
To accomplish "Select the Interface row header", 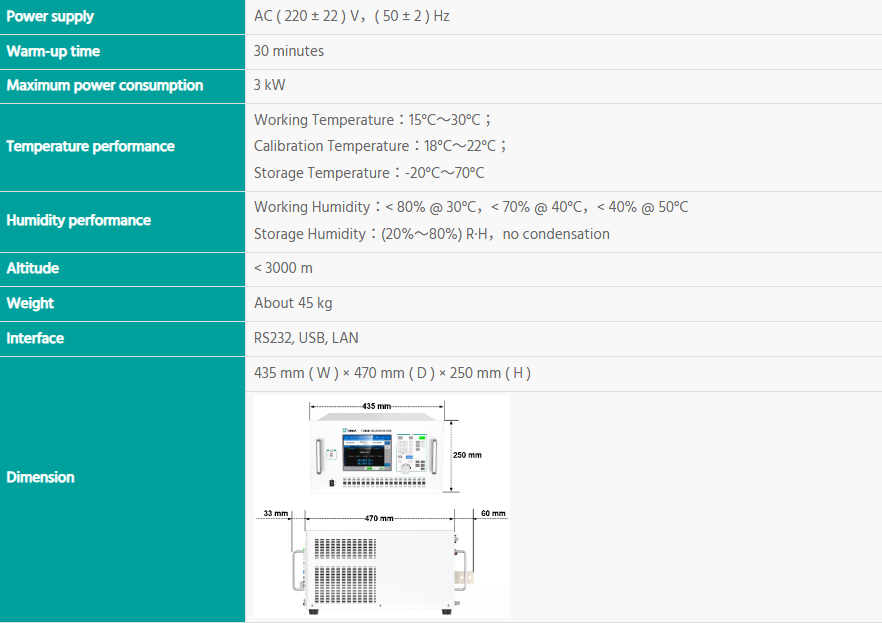I will pos(35,338).
